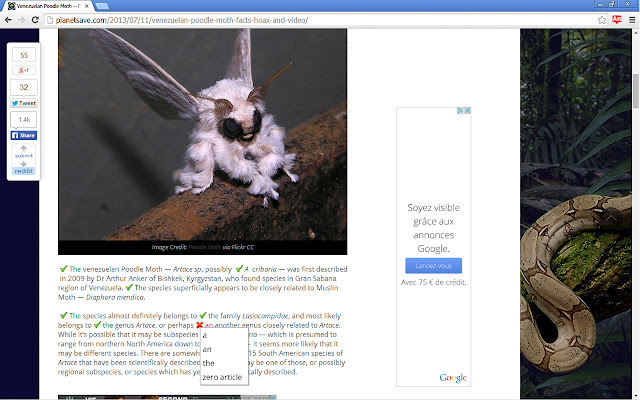Click the Facebook Share button

(24, 136)
